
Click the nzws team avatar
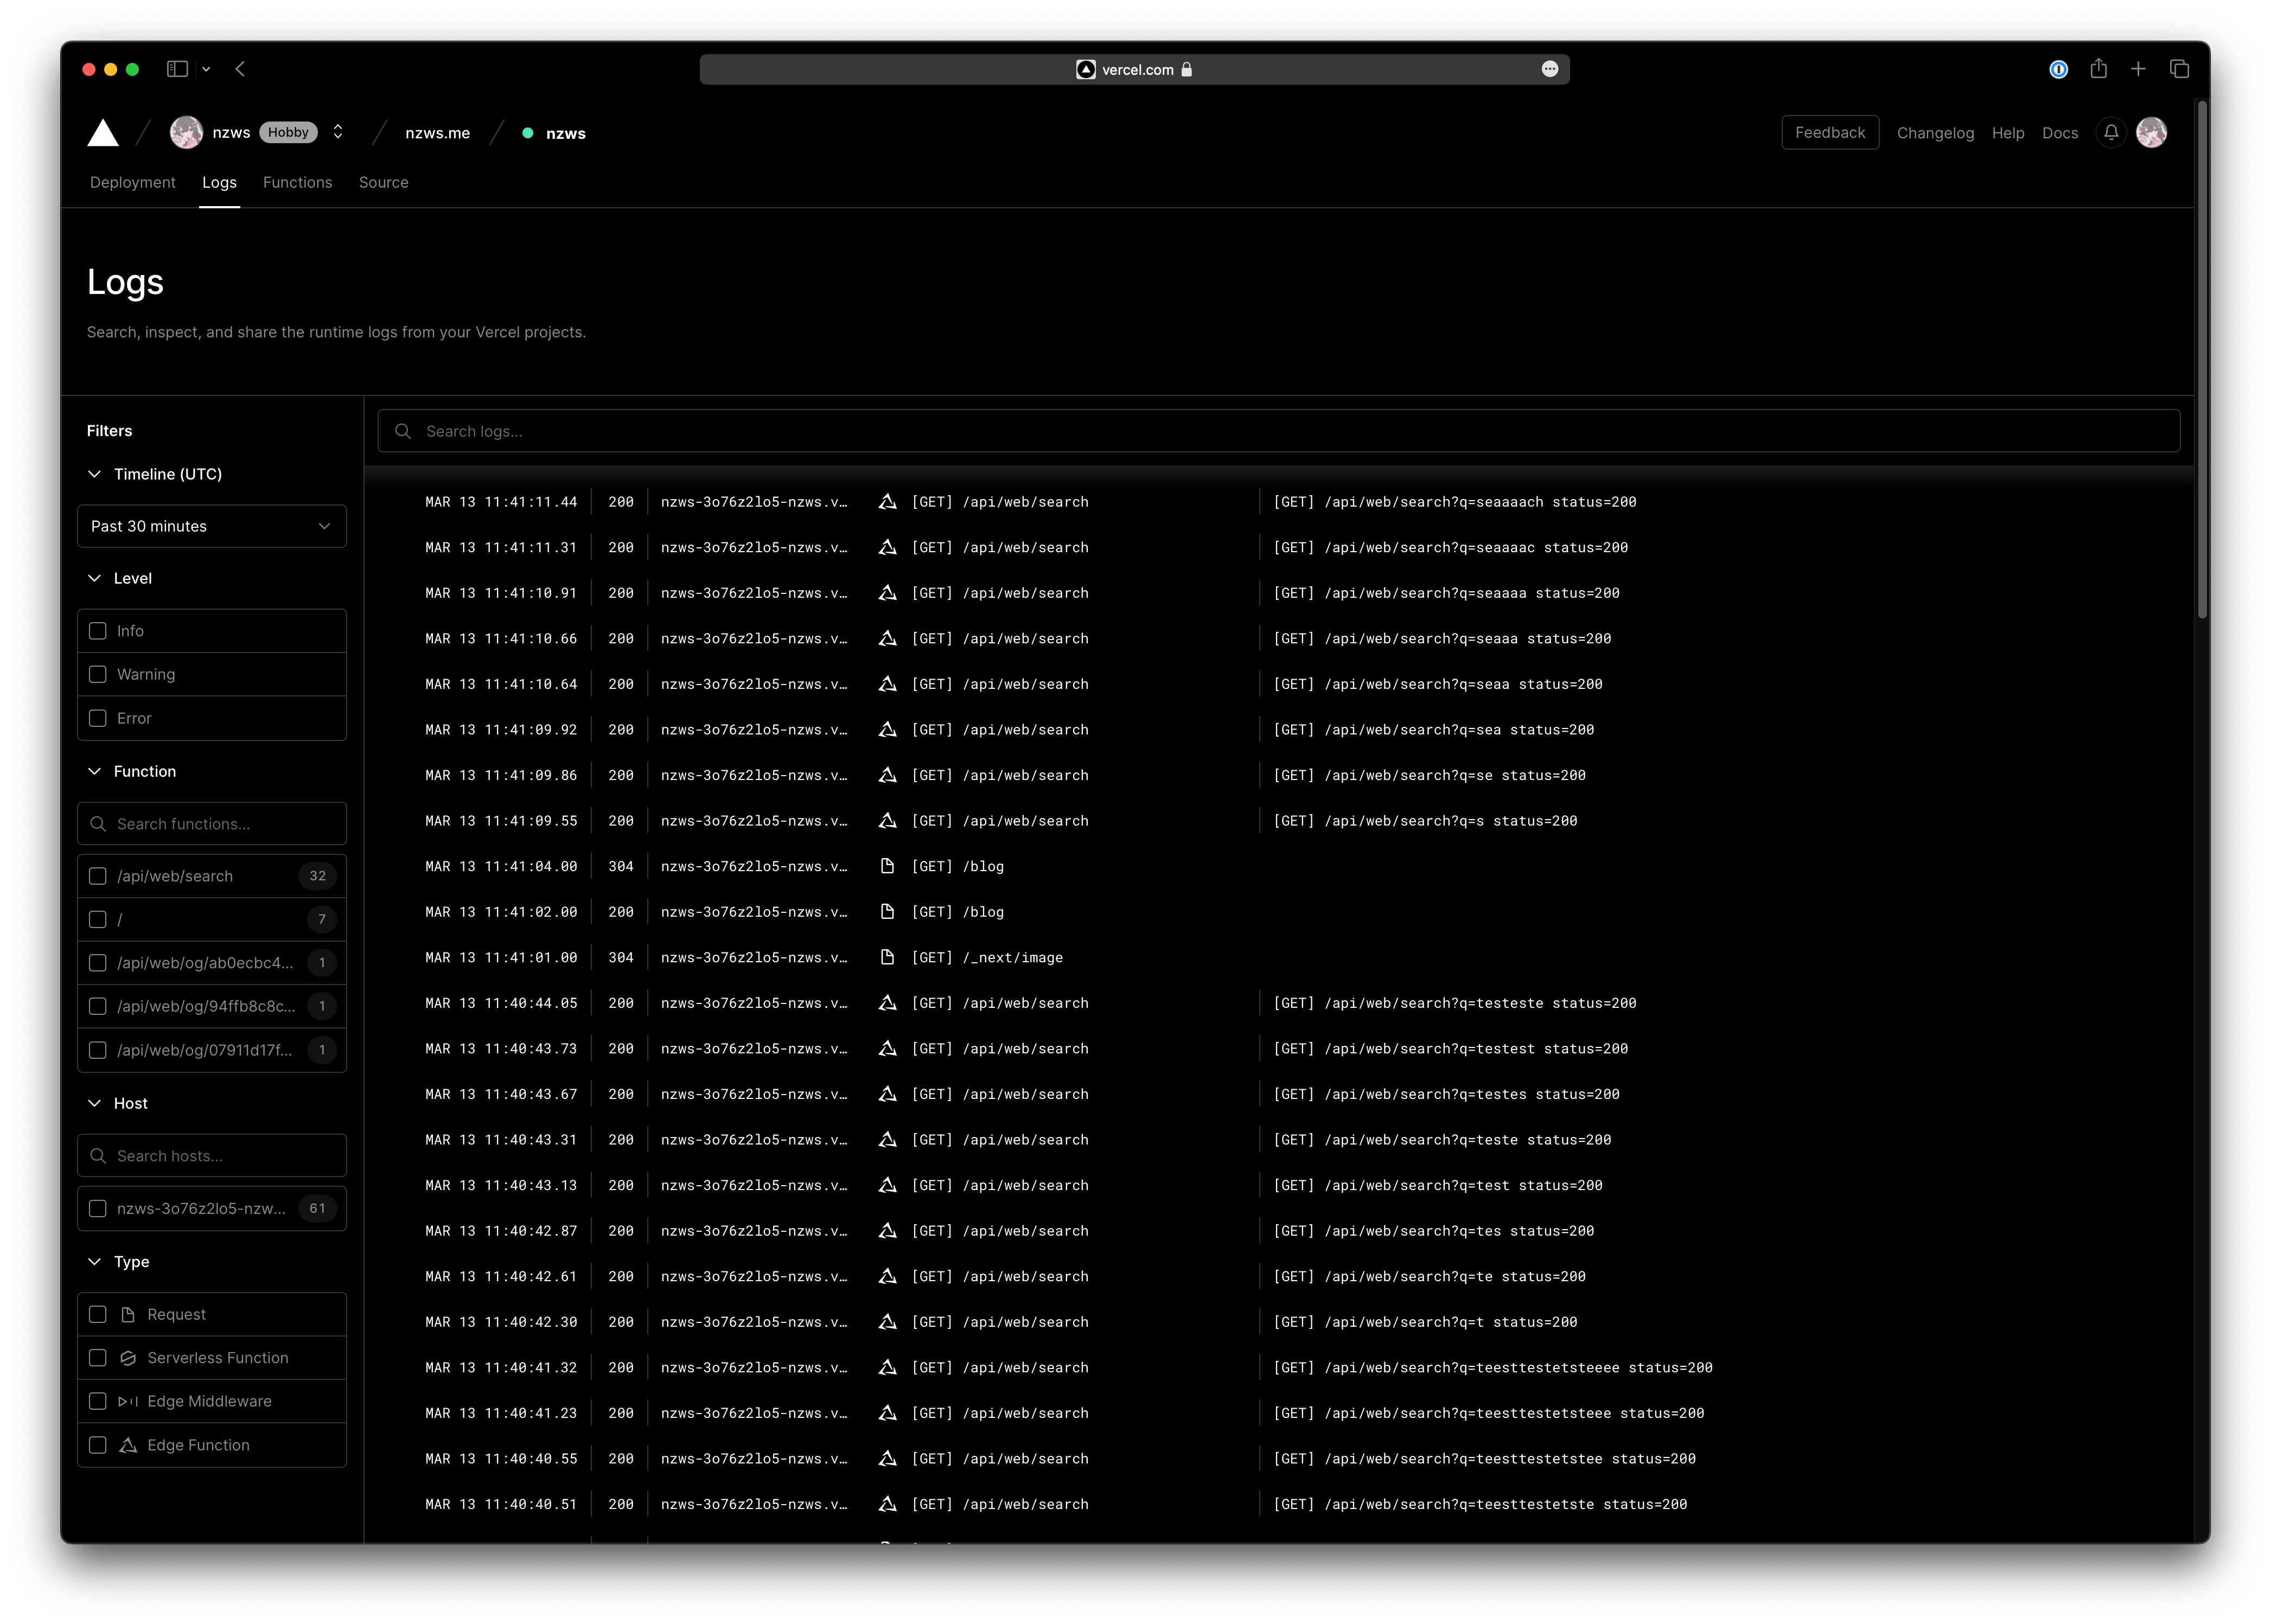tap(186, 133)
